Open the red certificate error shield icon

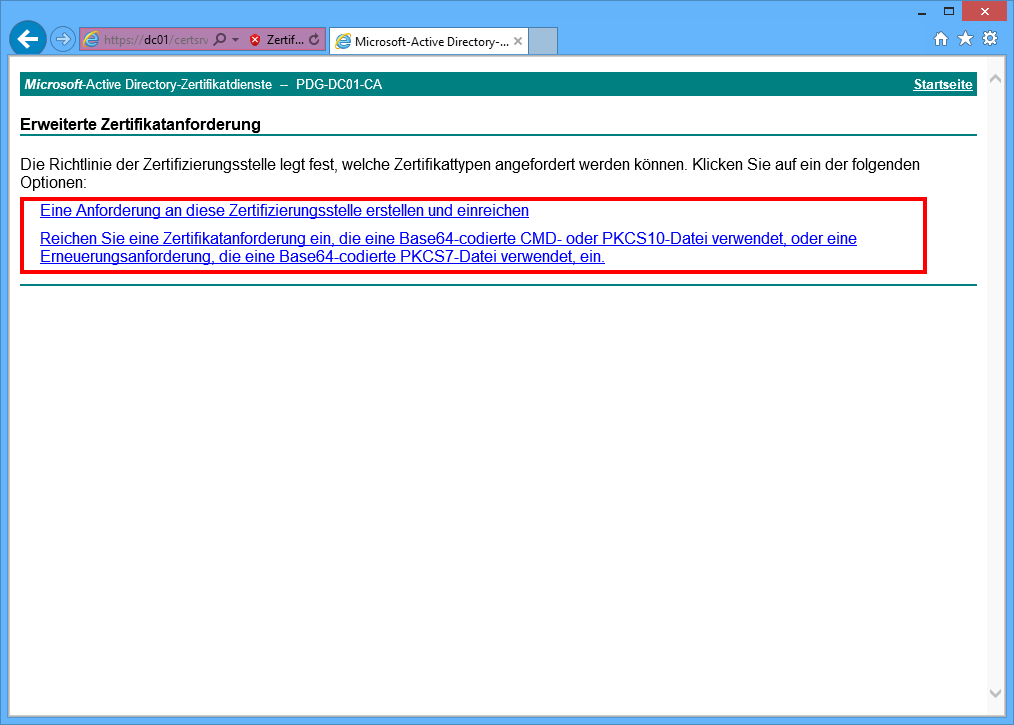255,40
